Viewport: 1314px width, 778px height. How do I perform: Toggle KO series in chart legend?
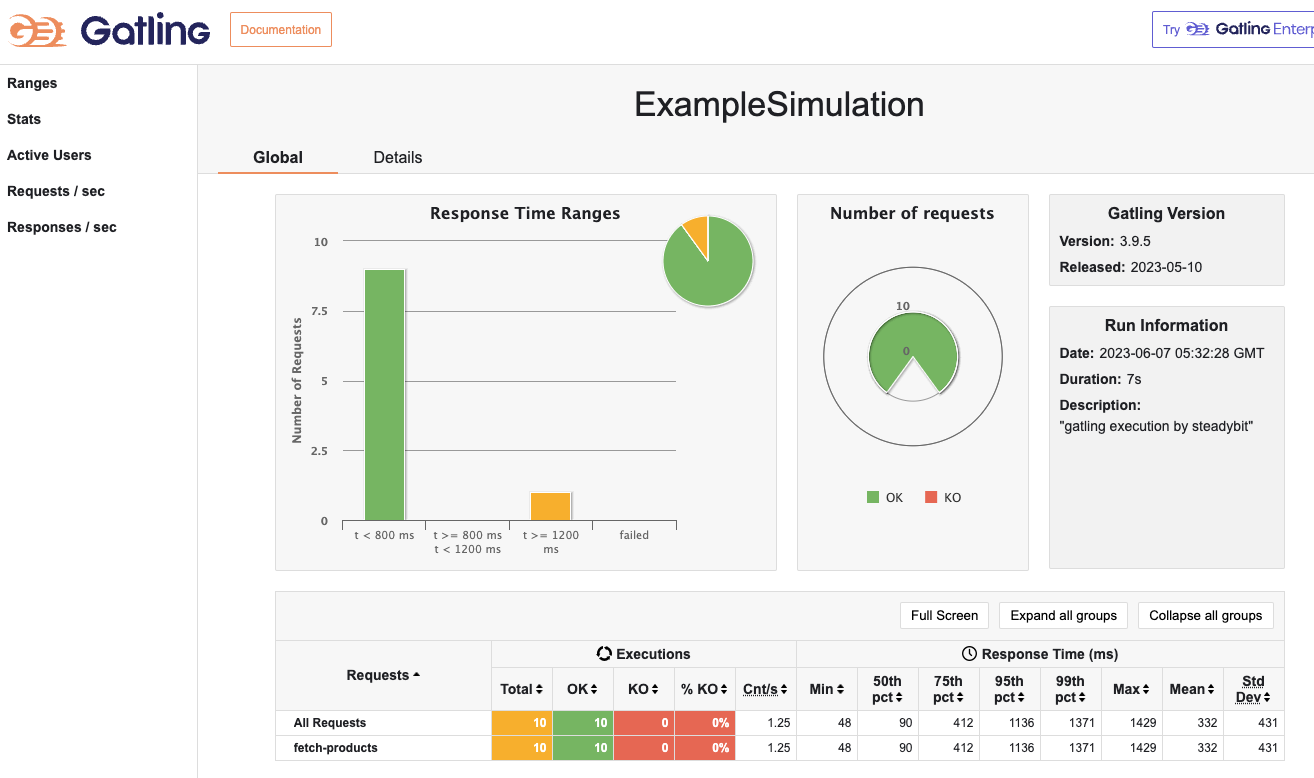943,497
